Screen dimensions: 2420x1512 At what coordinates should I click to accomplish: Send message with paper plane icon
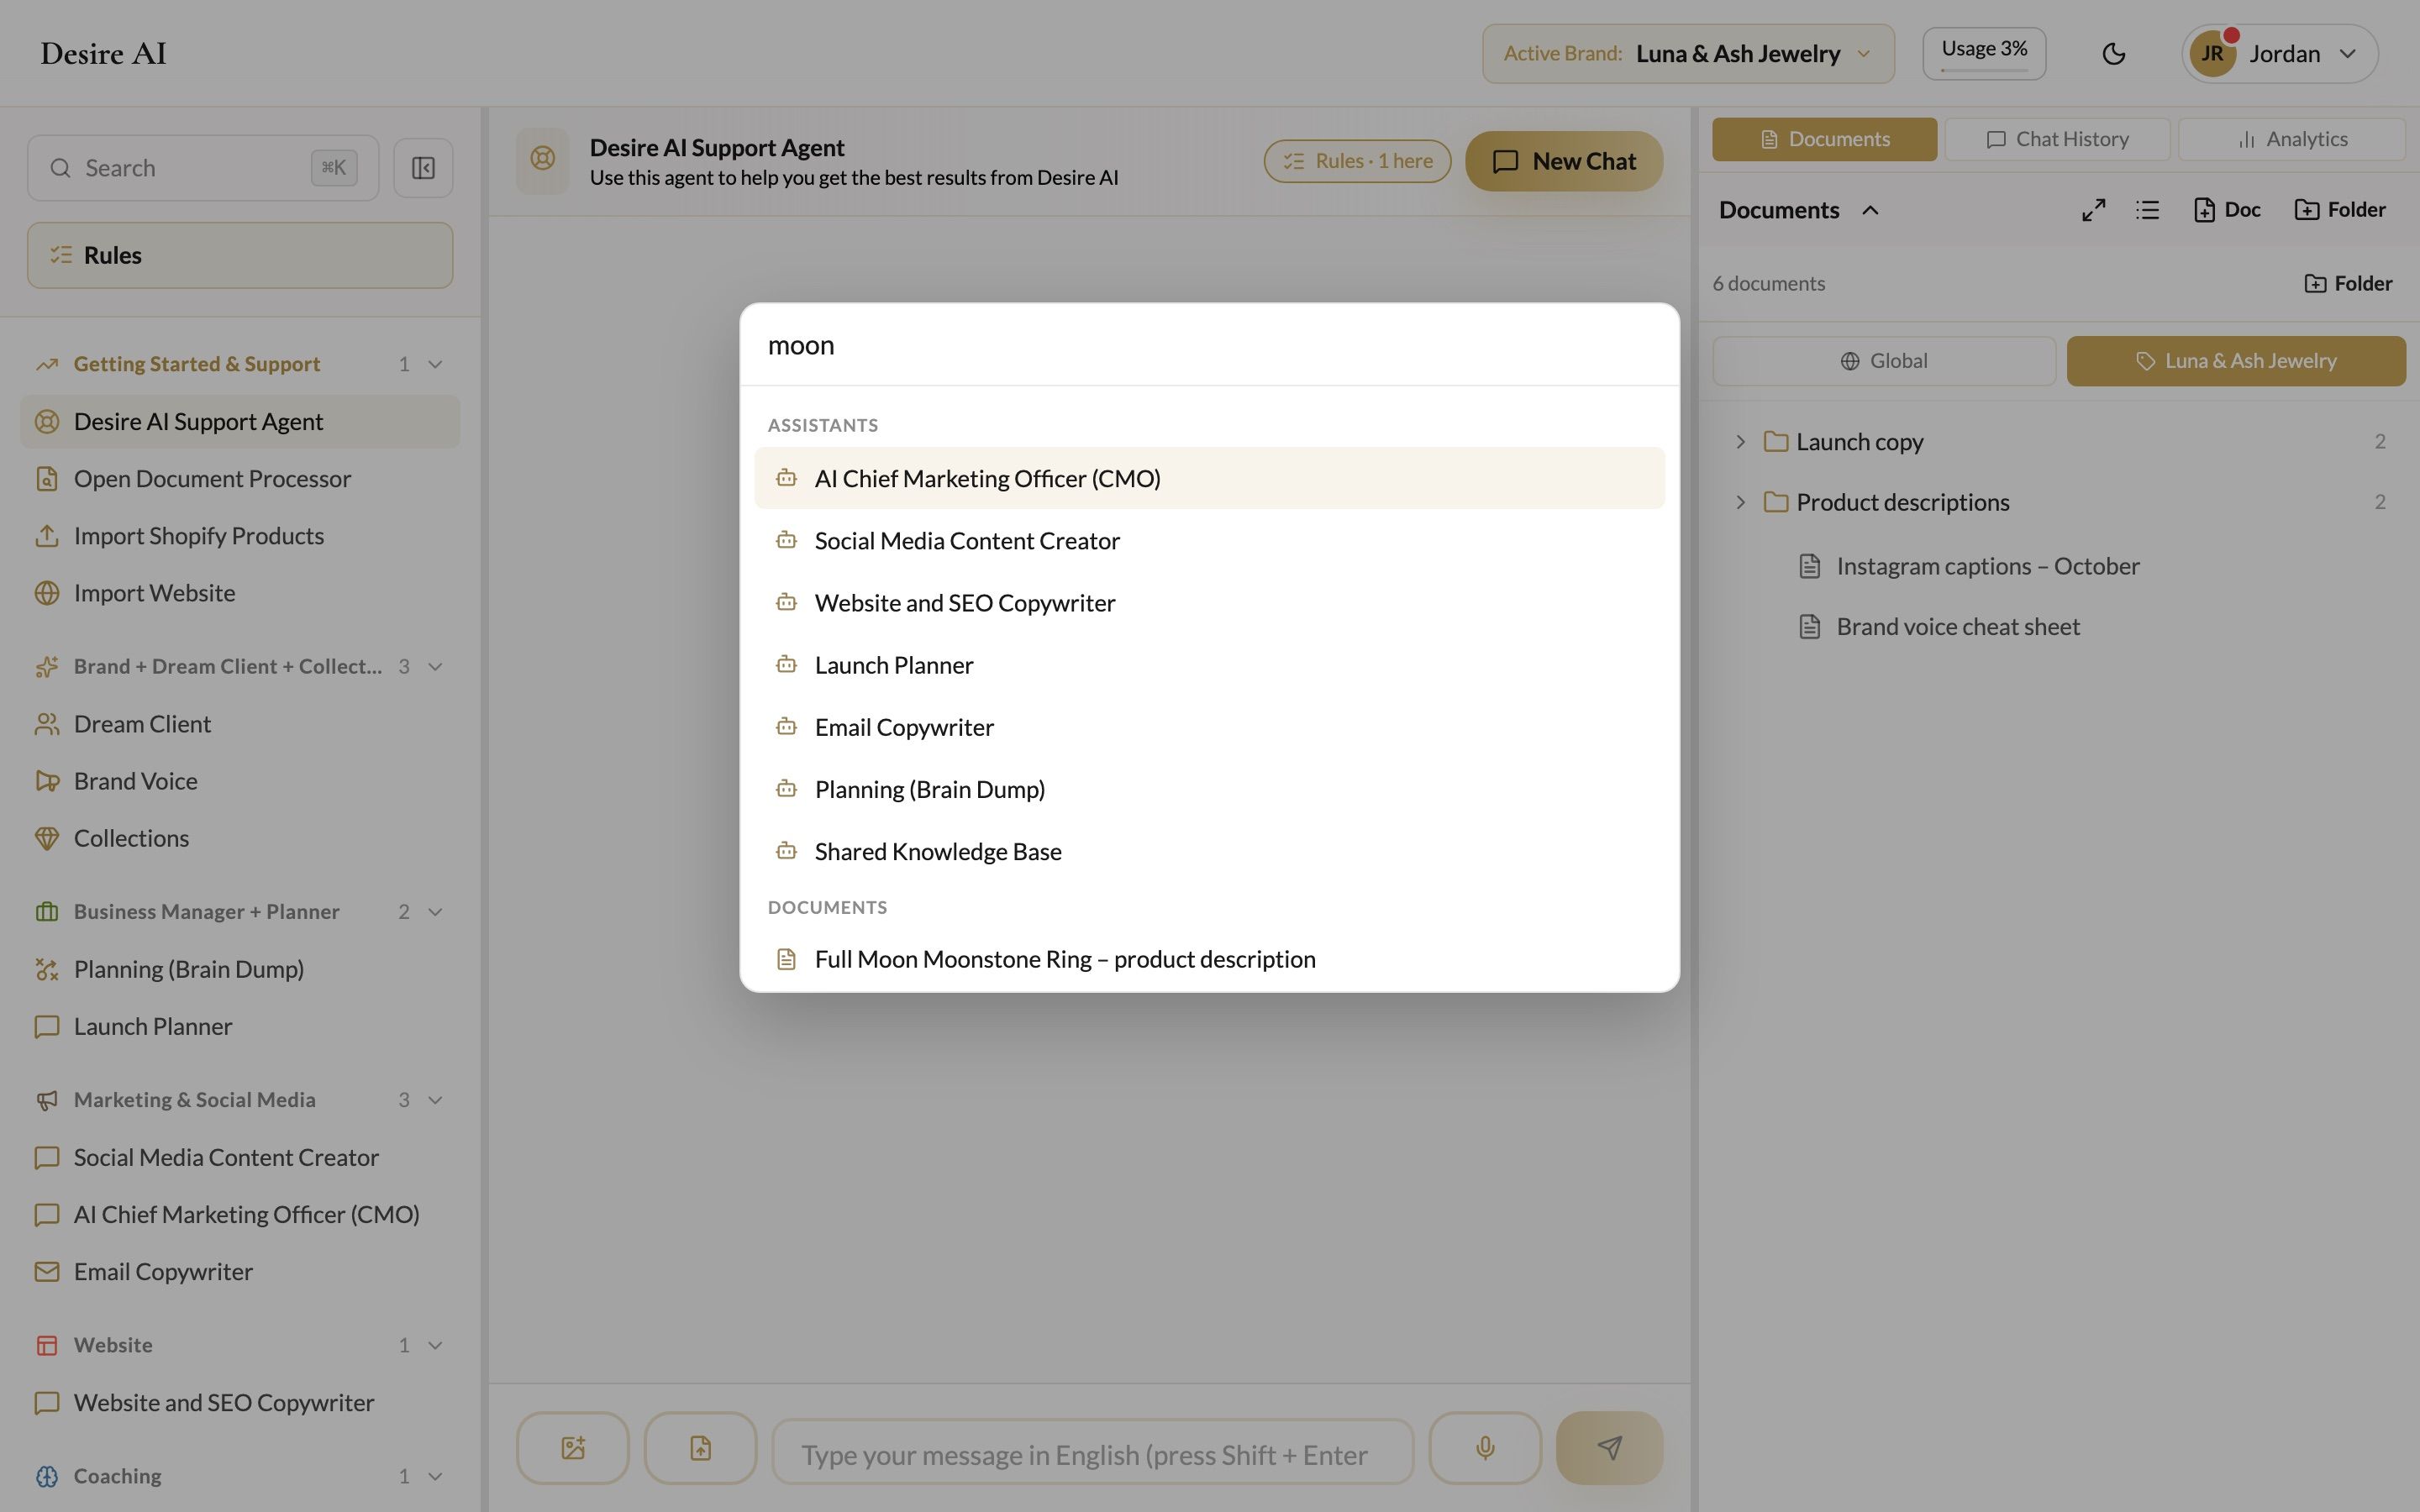(x=1609, y=1447)
